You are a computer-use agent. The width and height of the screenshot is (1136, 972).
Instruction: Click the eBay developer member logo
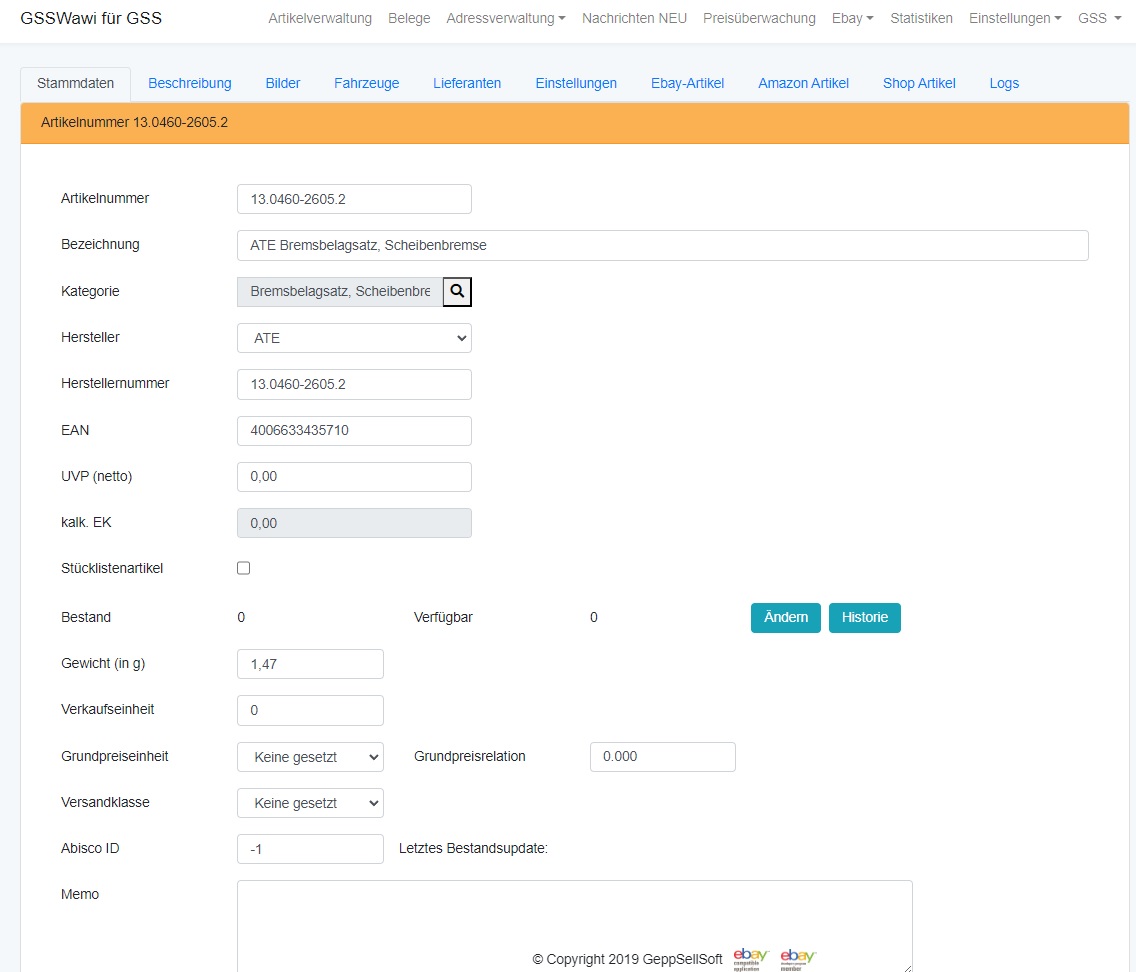click(x=798, y=958)
